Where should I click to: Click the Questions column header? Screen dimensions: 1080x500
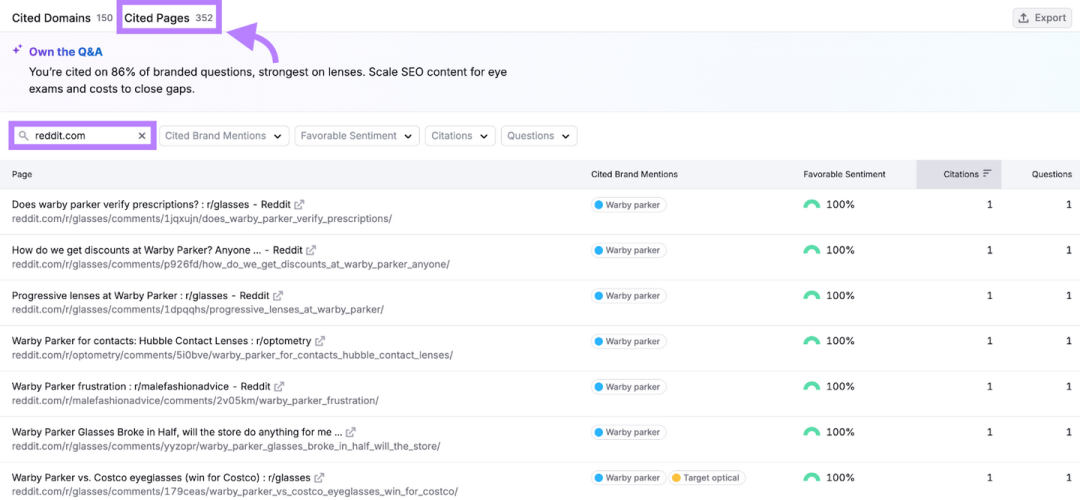point(1051,174)
